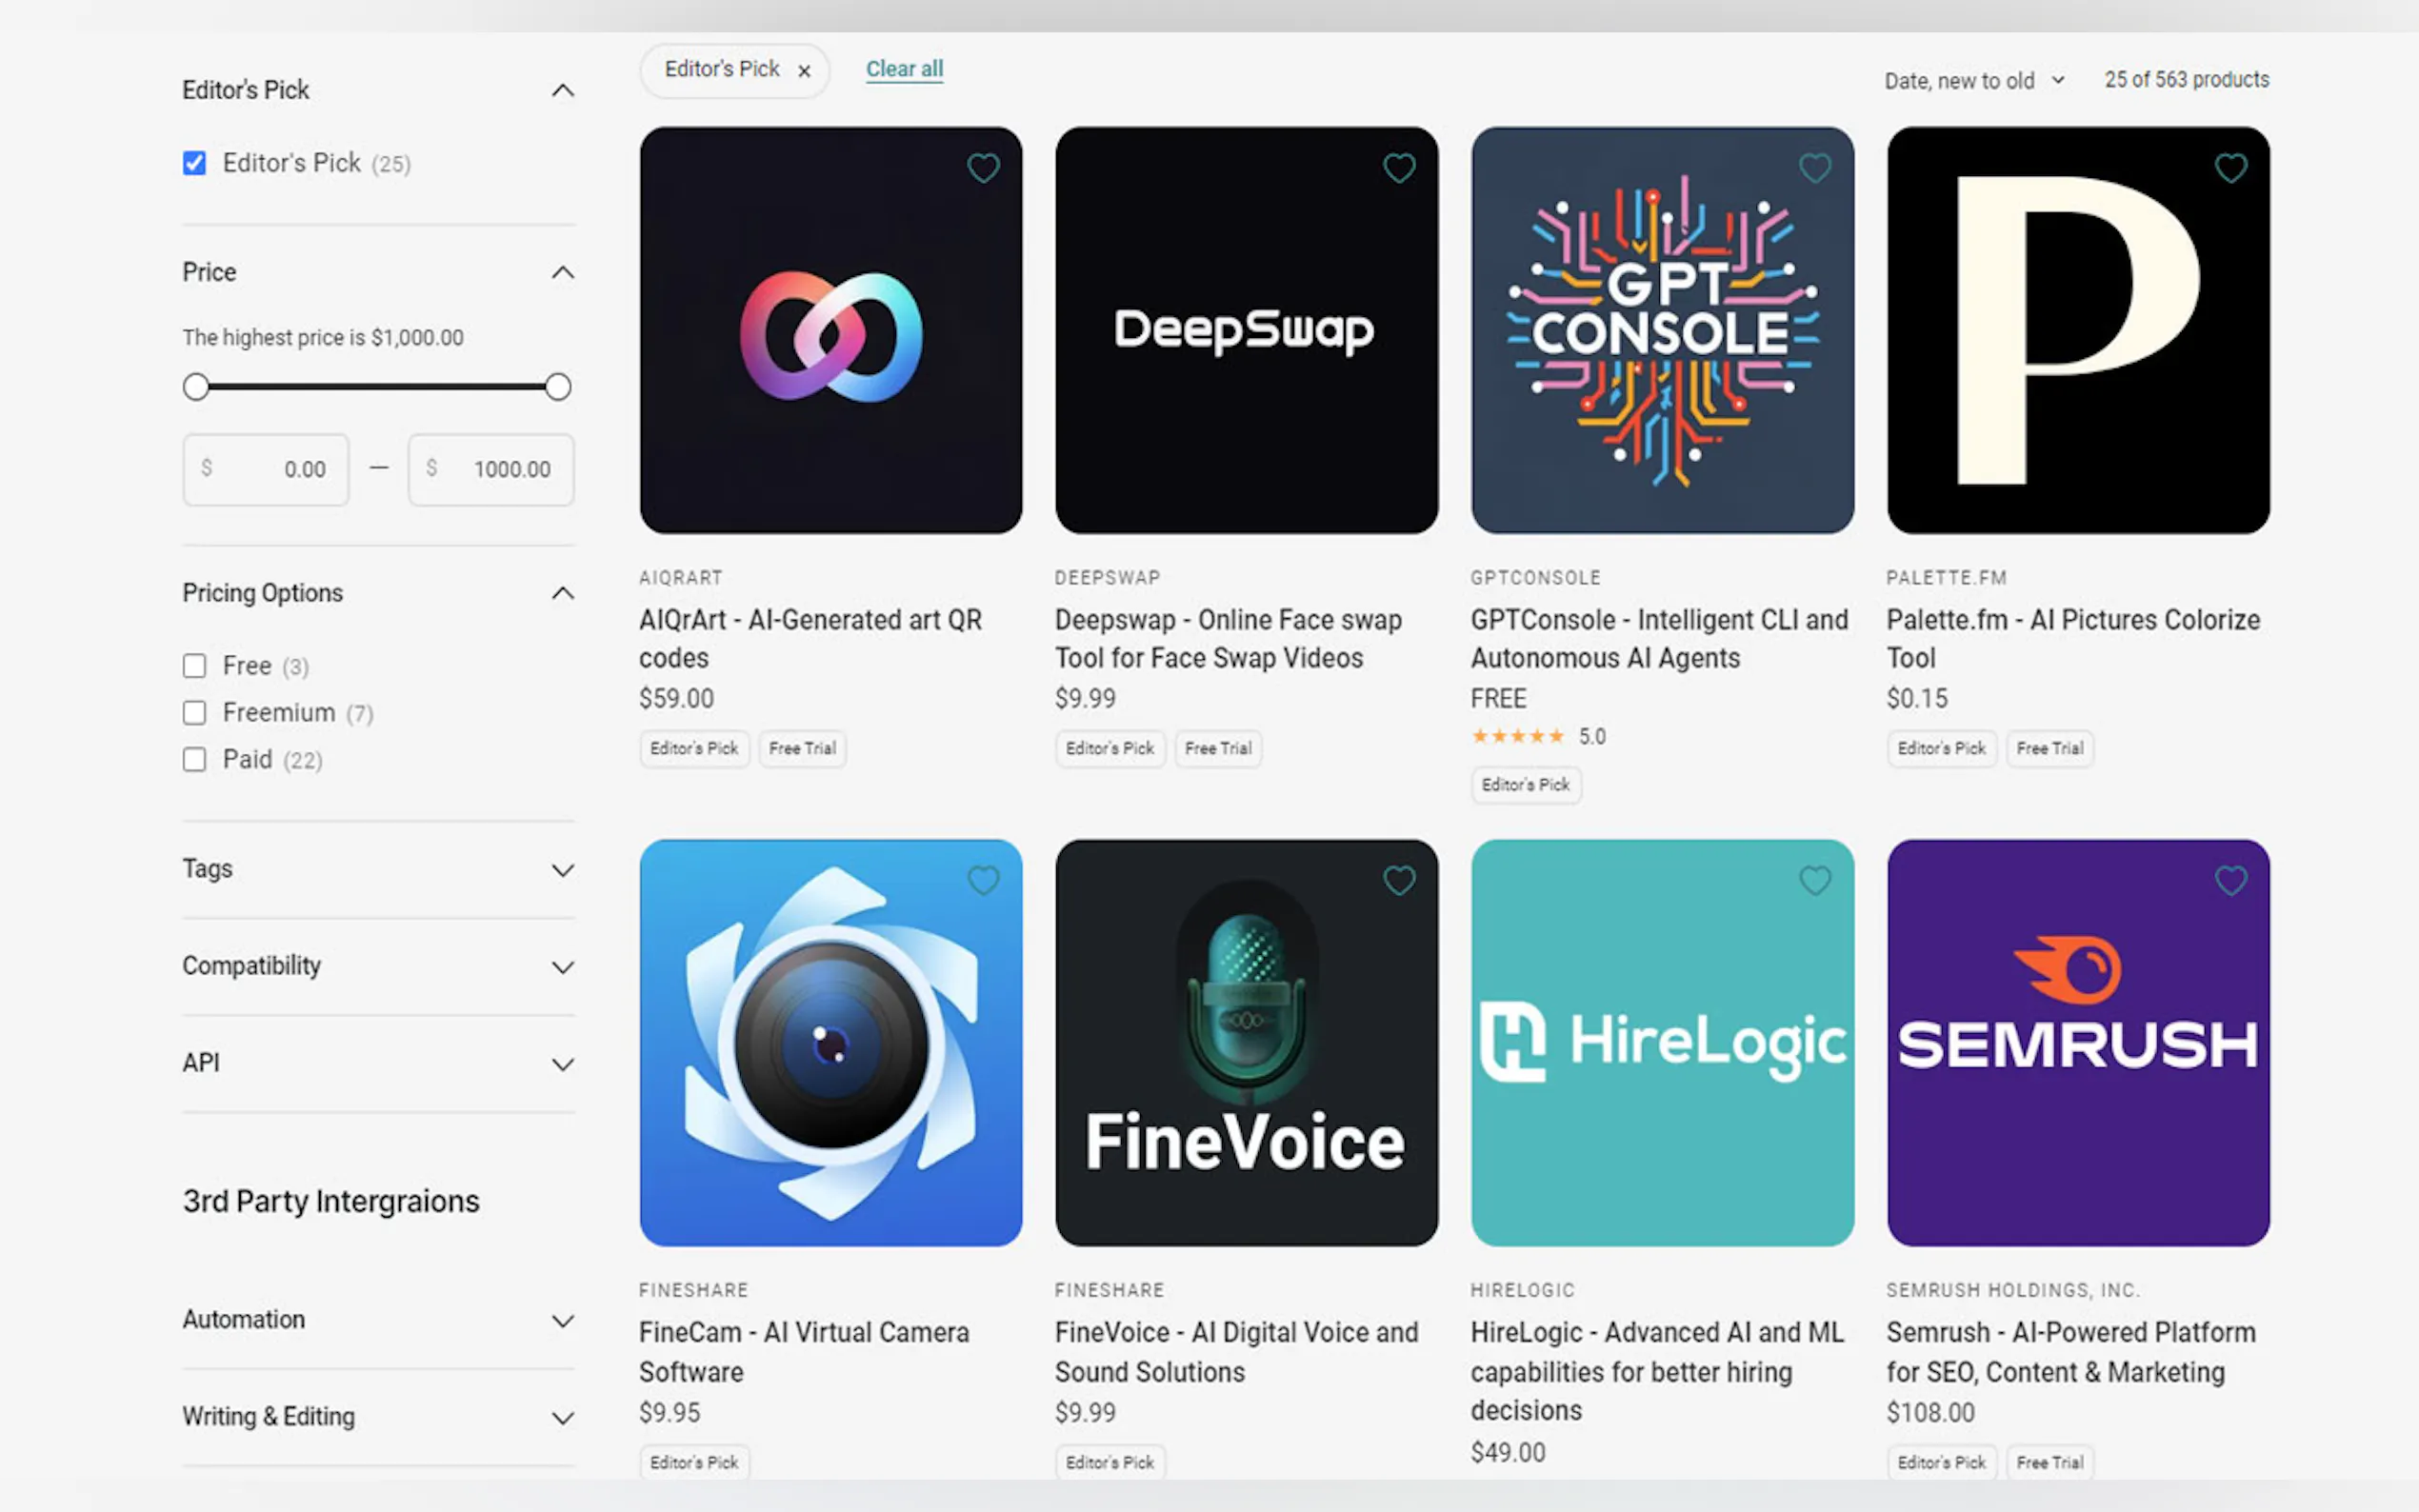Open the GPT Console logo thumbnail

[1662, 330]
